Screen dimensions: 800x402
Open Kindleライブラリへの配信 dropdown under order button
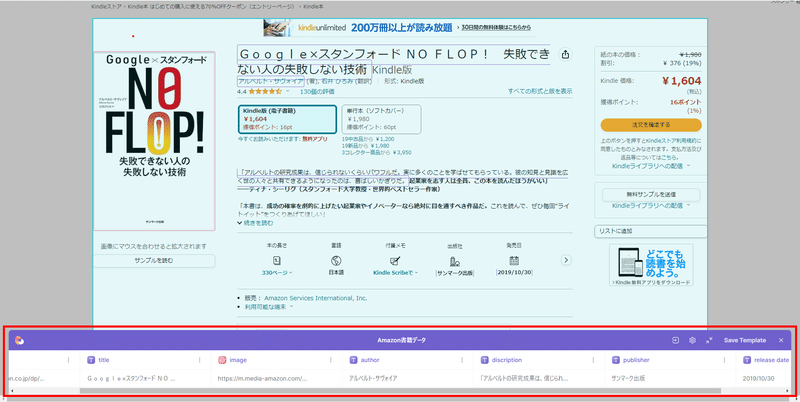click(x=651, y=166)
